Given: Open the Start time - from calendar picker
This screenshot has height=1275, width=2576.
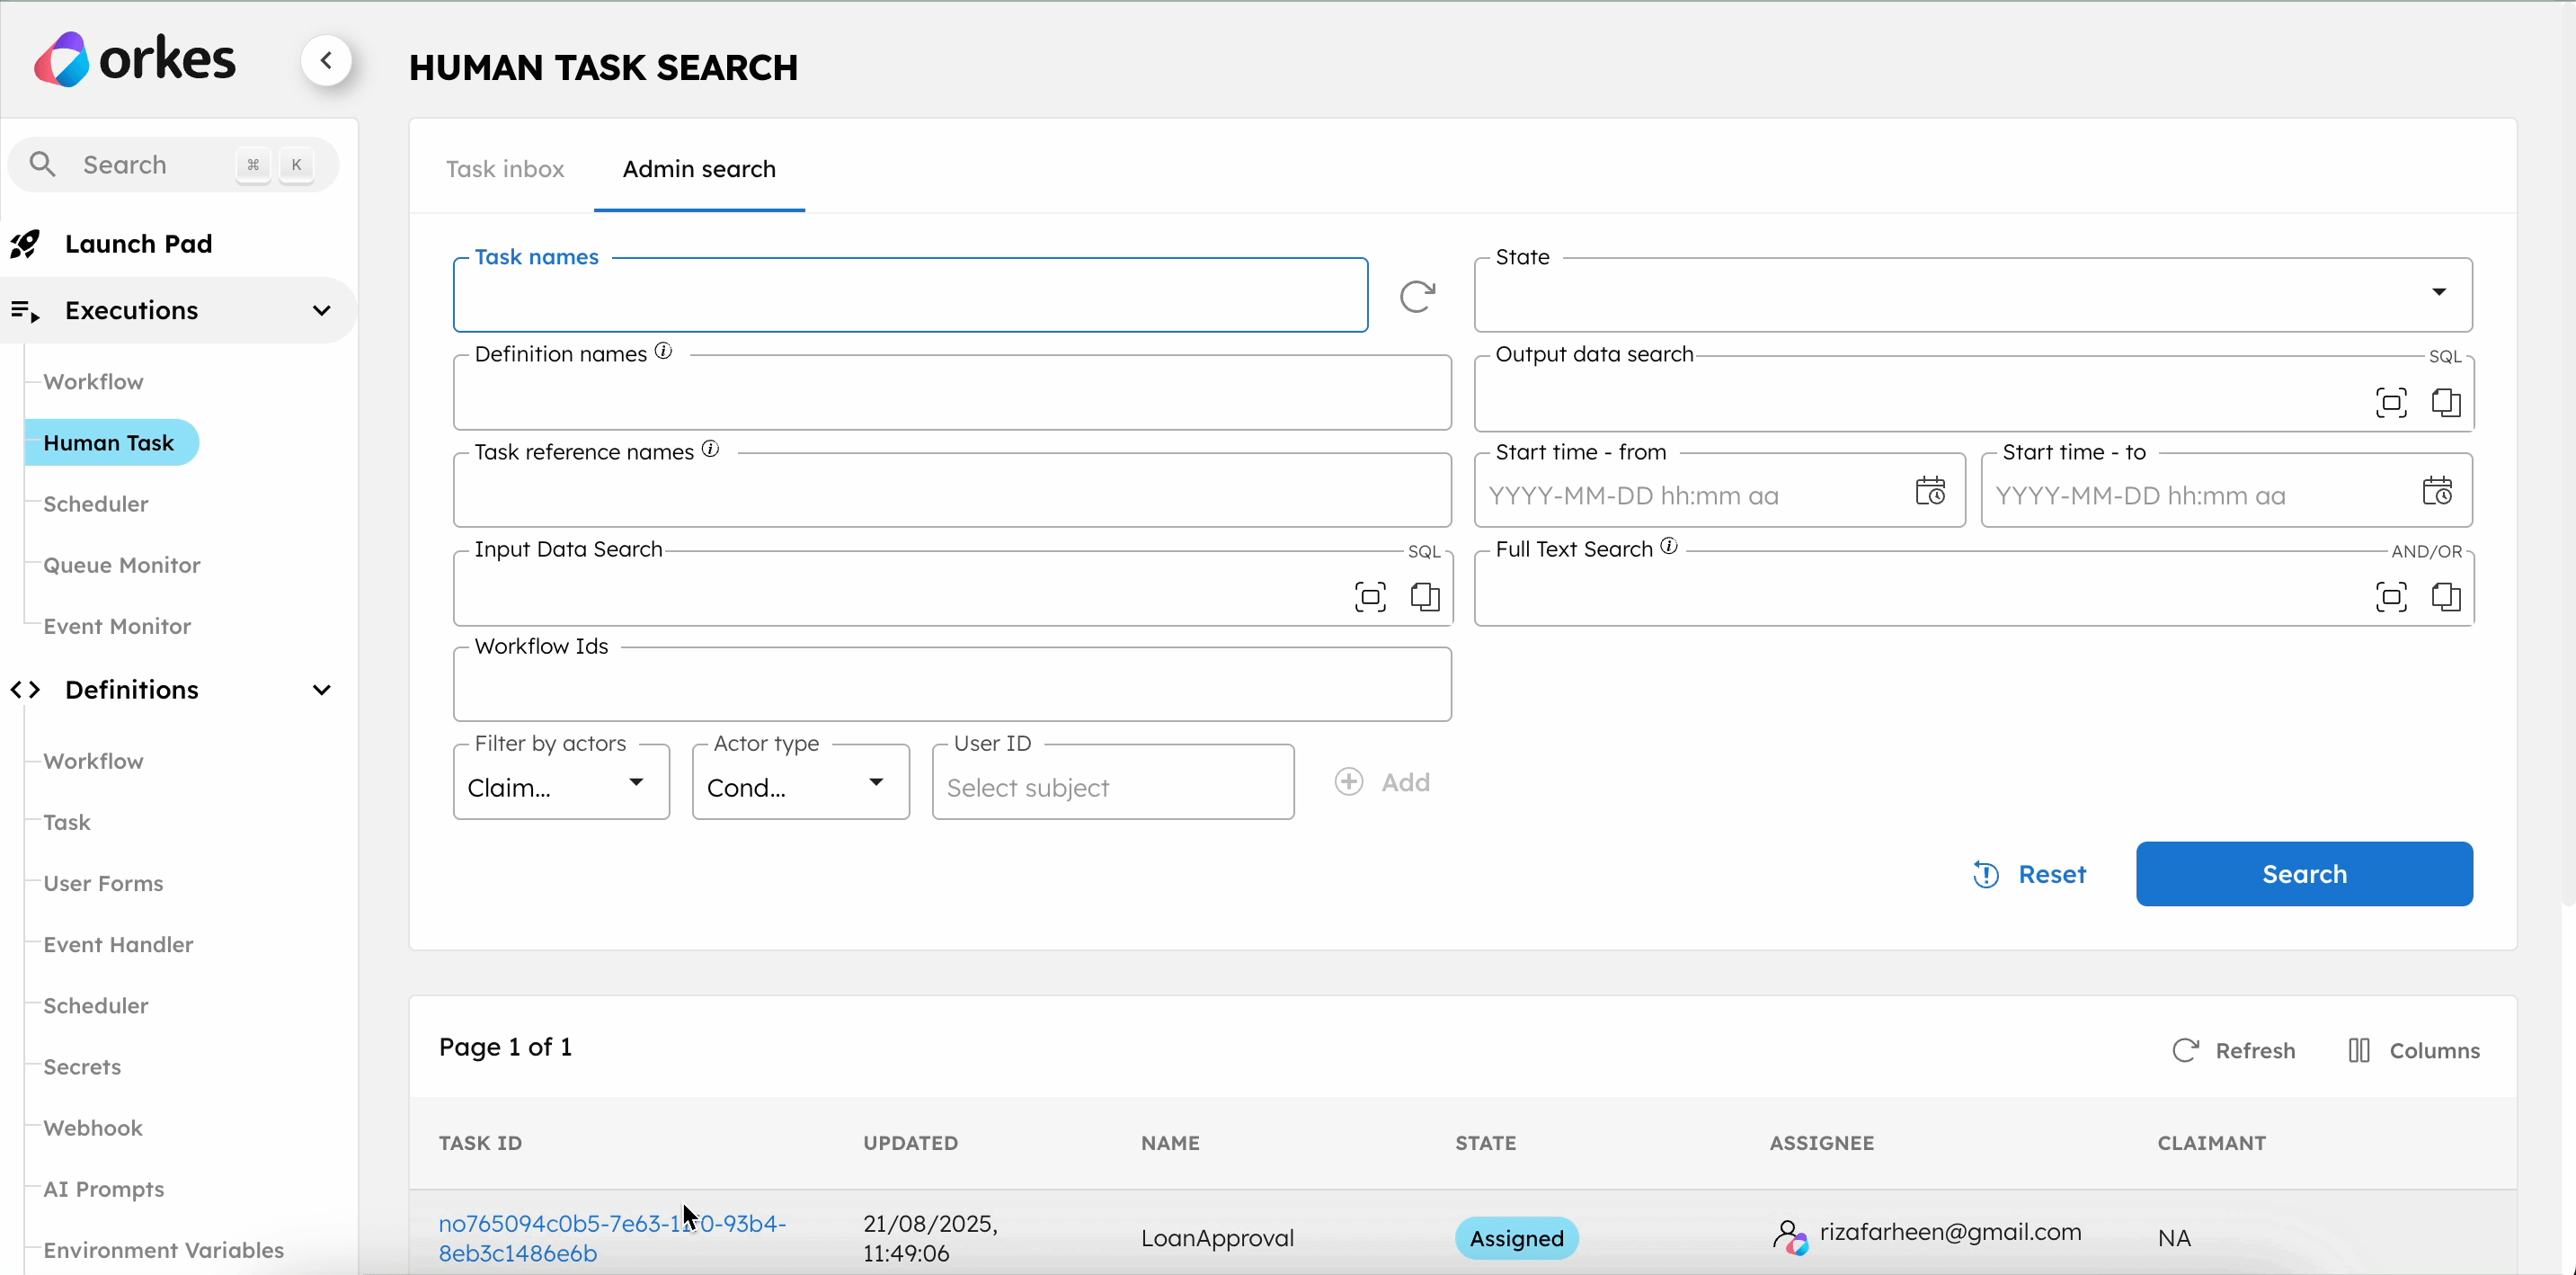Looking at the screenshot, I should click(x=1930, y=492).
